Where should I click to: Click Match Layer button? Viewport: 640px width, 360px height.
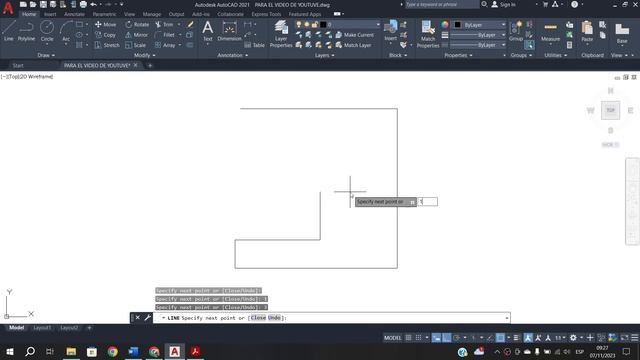[353, 45]
